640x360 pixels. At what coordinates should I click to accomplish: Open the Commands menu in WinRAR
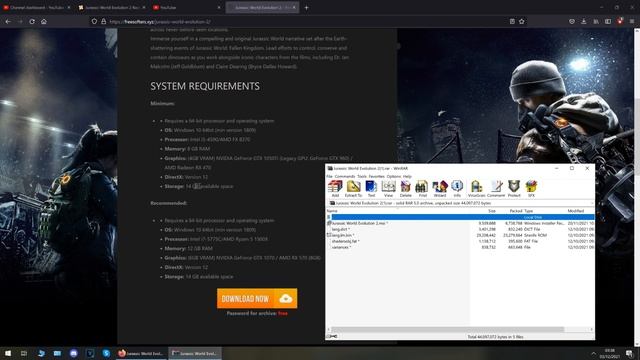[345, 176]
